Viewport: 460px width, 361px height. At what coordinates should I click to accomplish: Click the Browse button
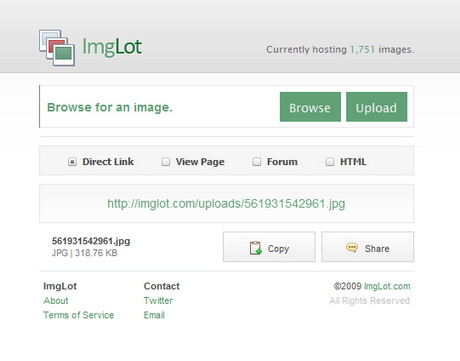(x=310, y=107)
